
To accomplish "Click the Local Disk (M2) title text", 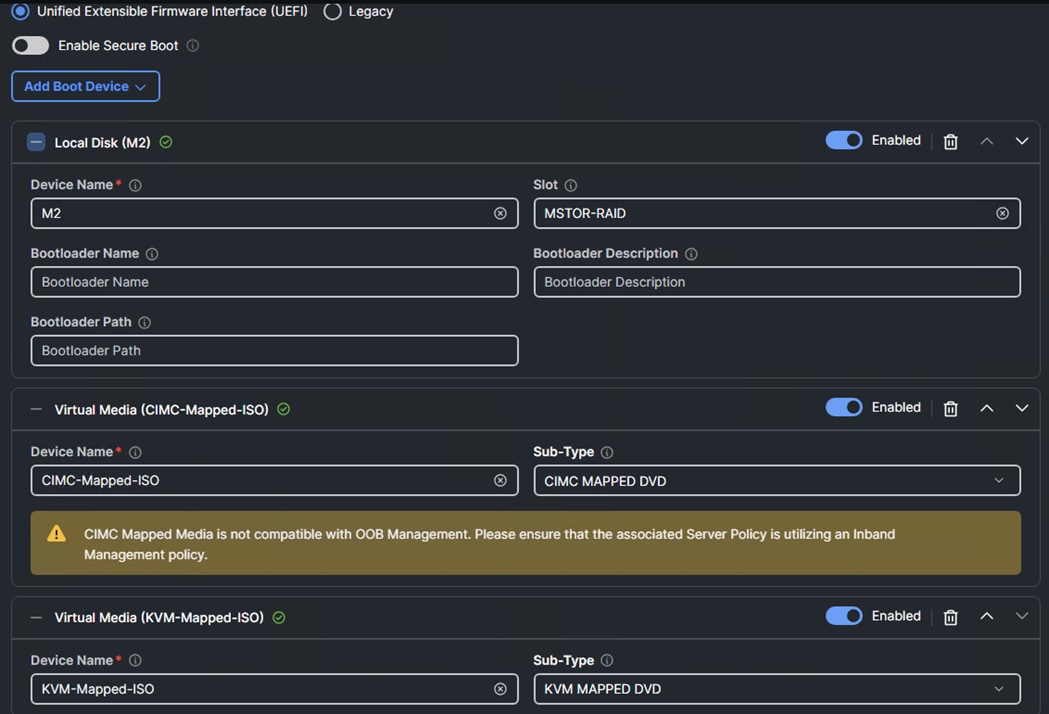I will click(102, 143).
